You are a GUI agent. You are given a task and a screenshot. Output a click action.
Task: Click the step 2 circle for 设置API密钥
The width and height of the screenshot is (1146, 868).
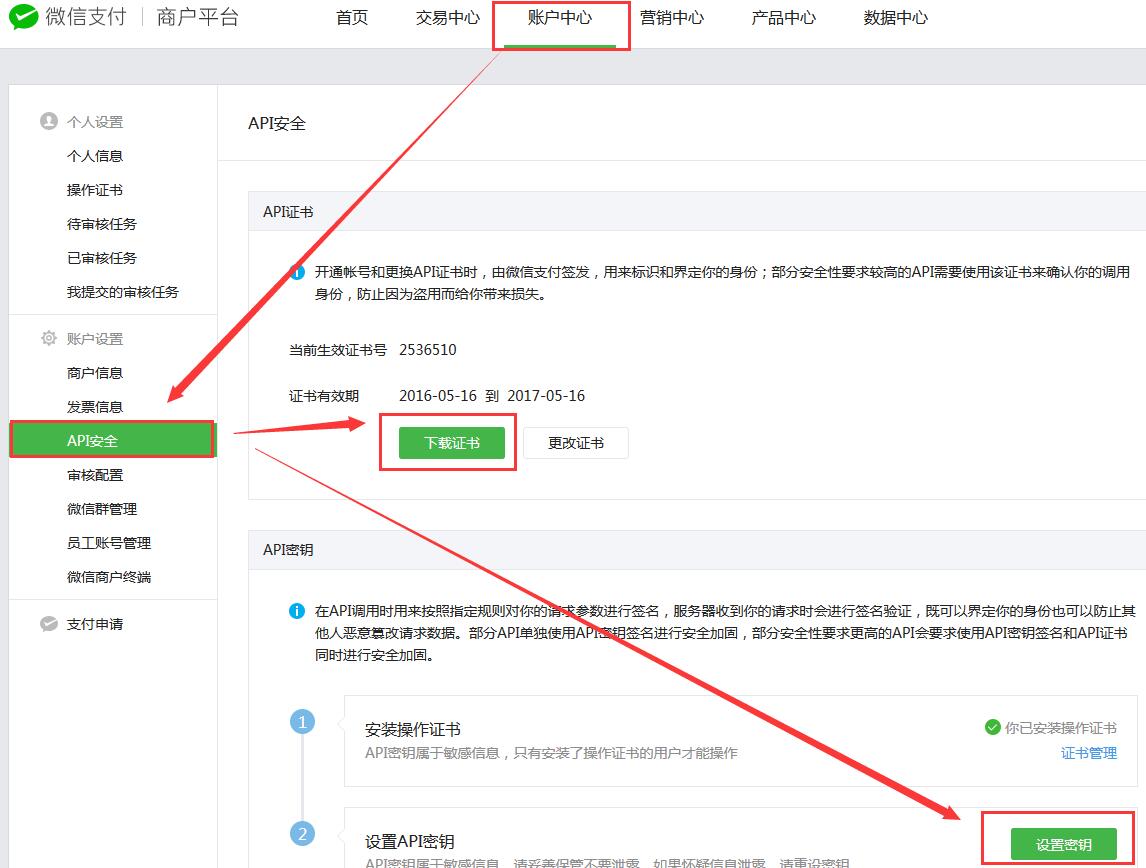point(303,834)
